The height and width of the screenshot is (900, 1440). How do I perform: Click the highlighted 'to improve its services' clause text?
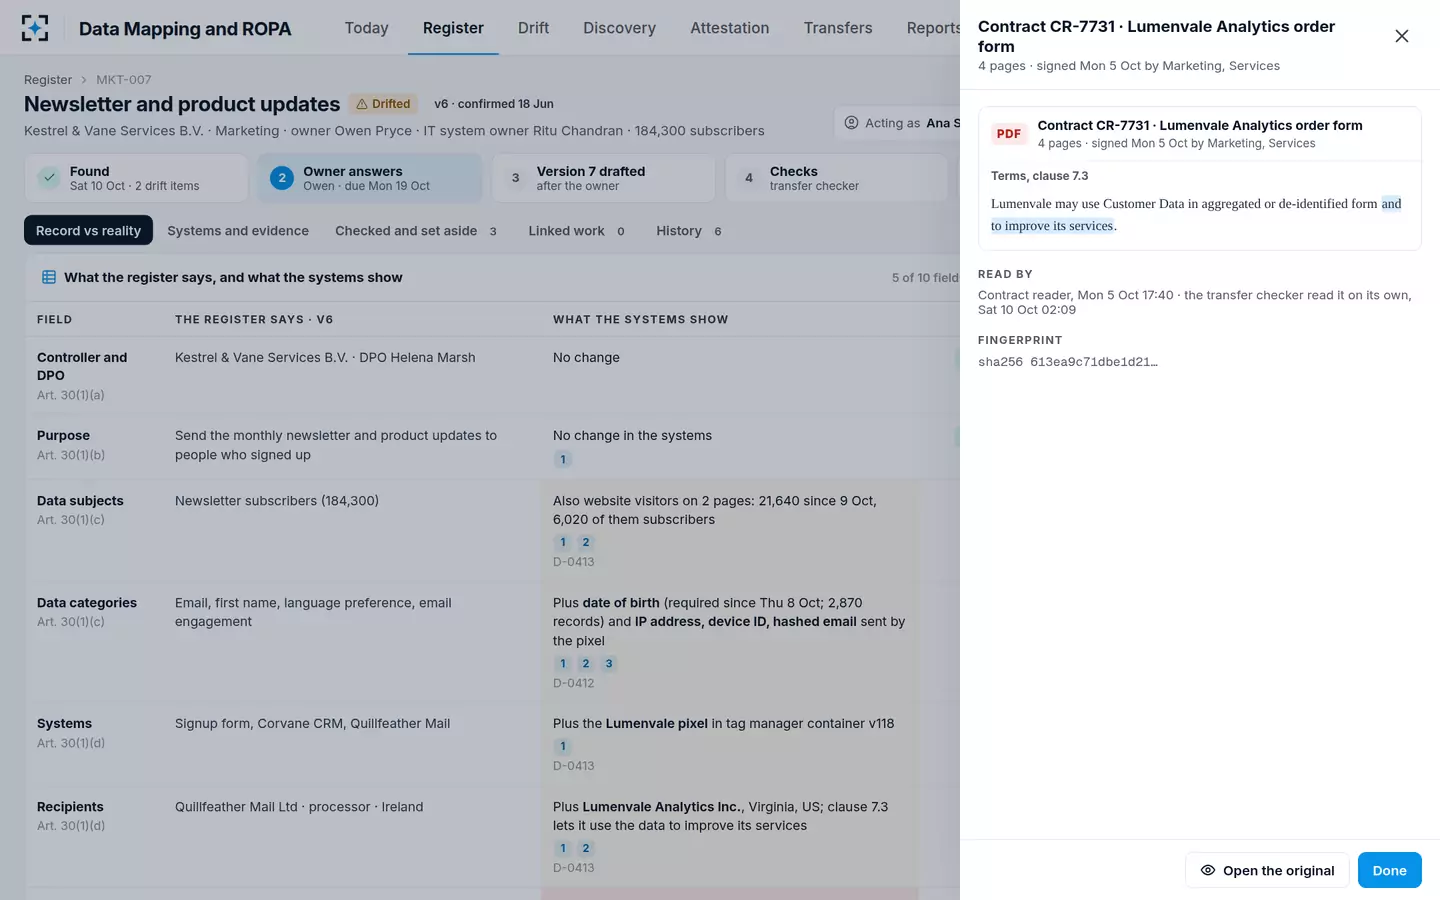point(1052,226)
